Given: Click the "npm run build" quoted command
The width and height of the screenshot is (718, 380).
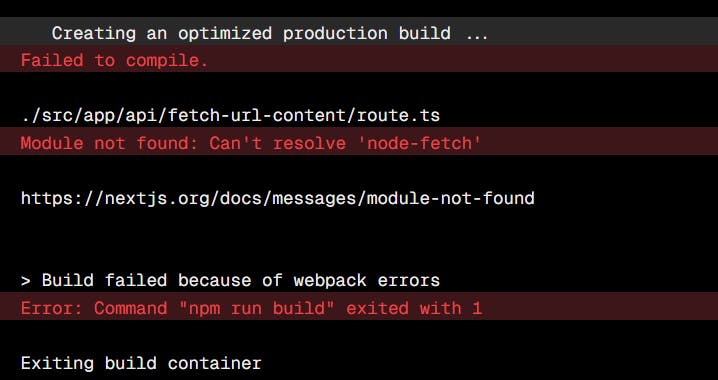Looking at the screenshot, I should pos(256,308).
